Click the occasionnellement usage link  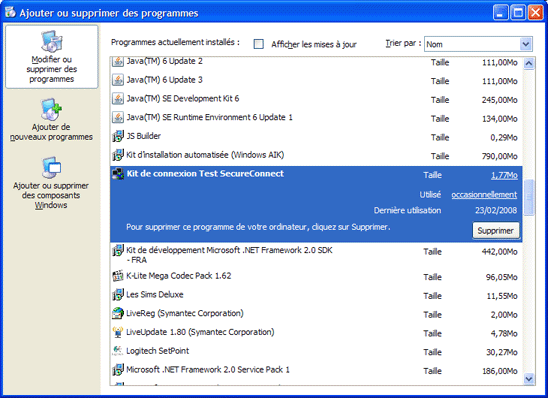click(484, 195)
